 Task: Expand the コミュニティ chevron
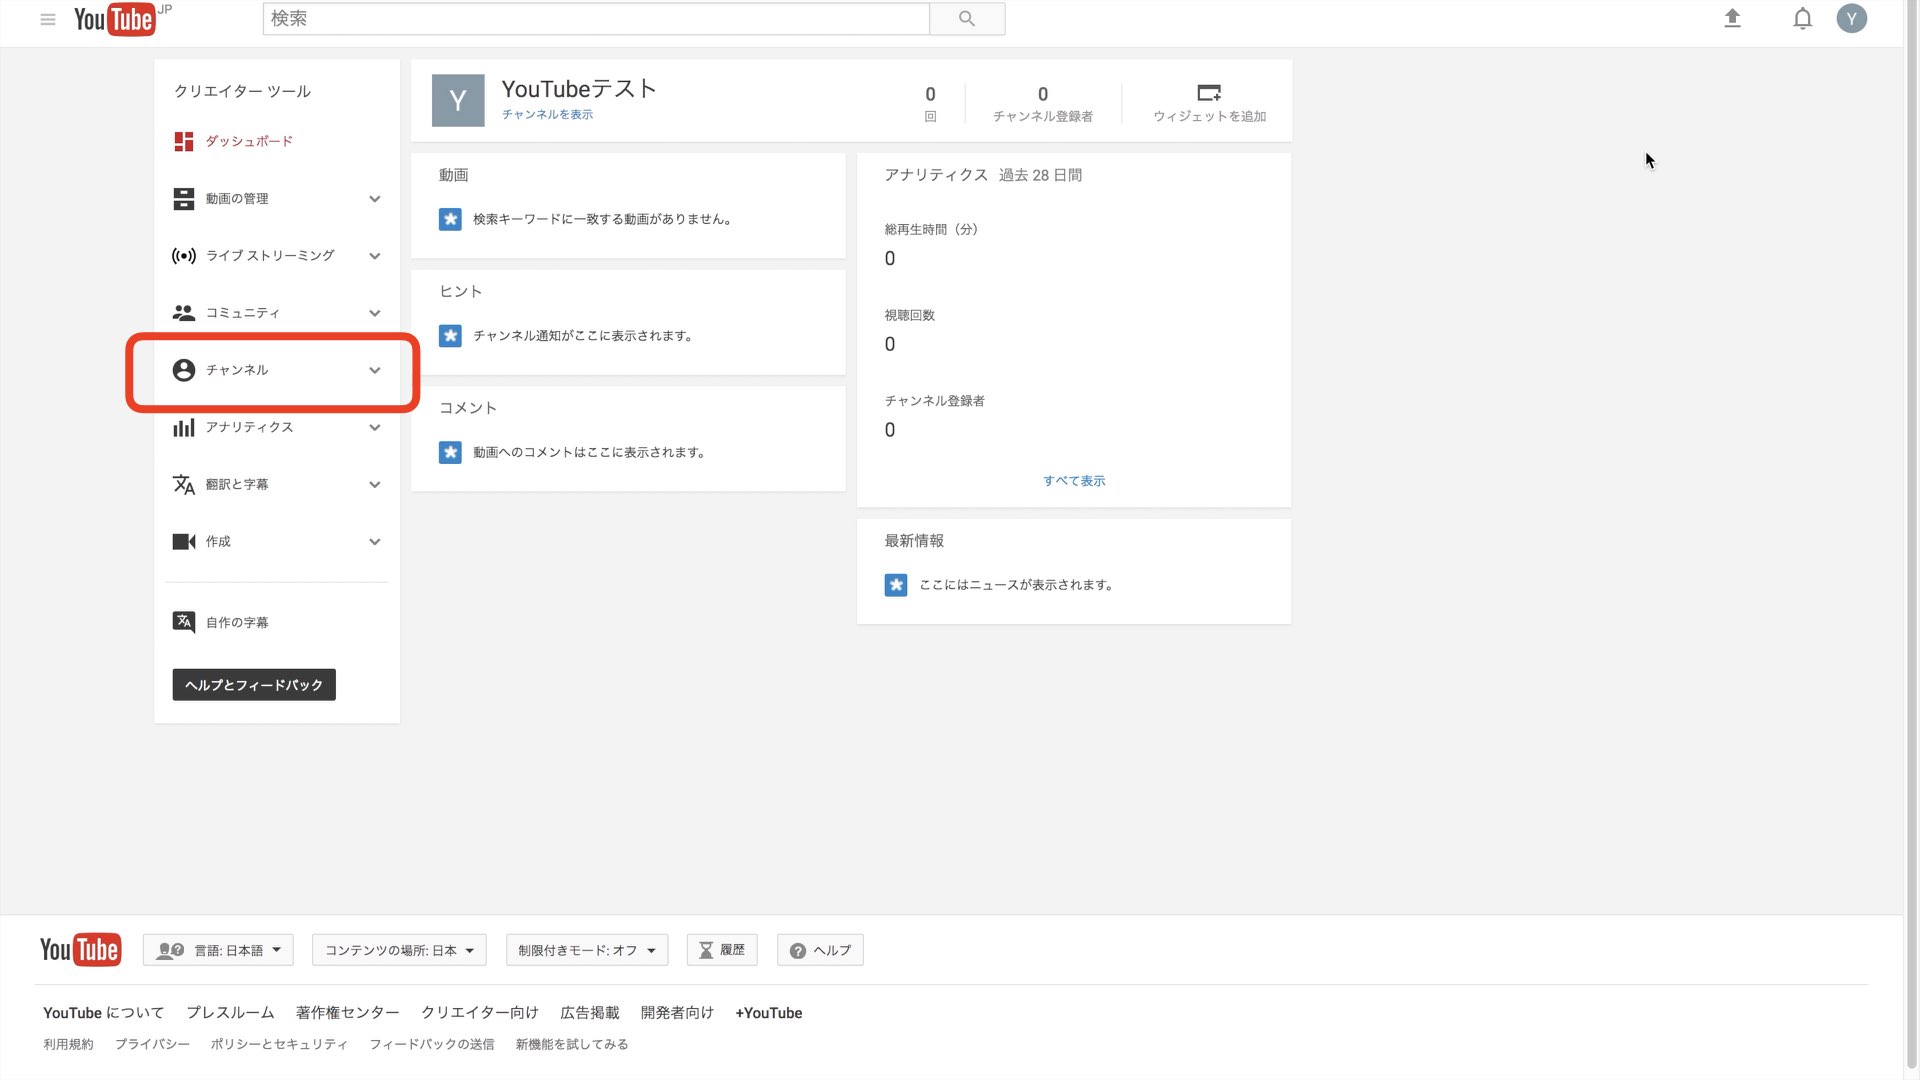tap(375, 313)
